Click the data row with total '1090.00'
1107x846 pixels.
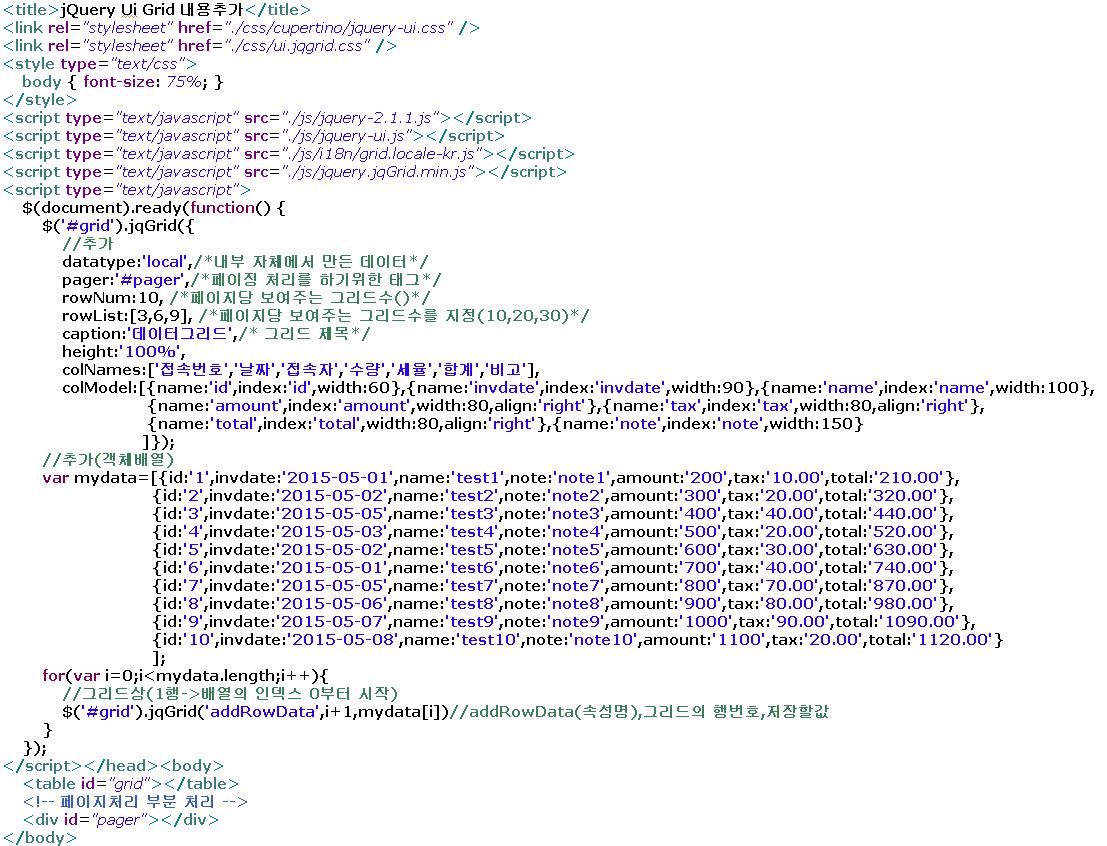[x=564, y=622]
